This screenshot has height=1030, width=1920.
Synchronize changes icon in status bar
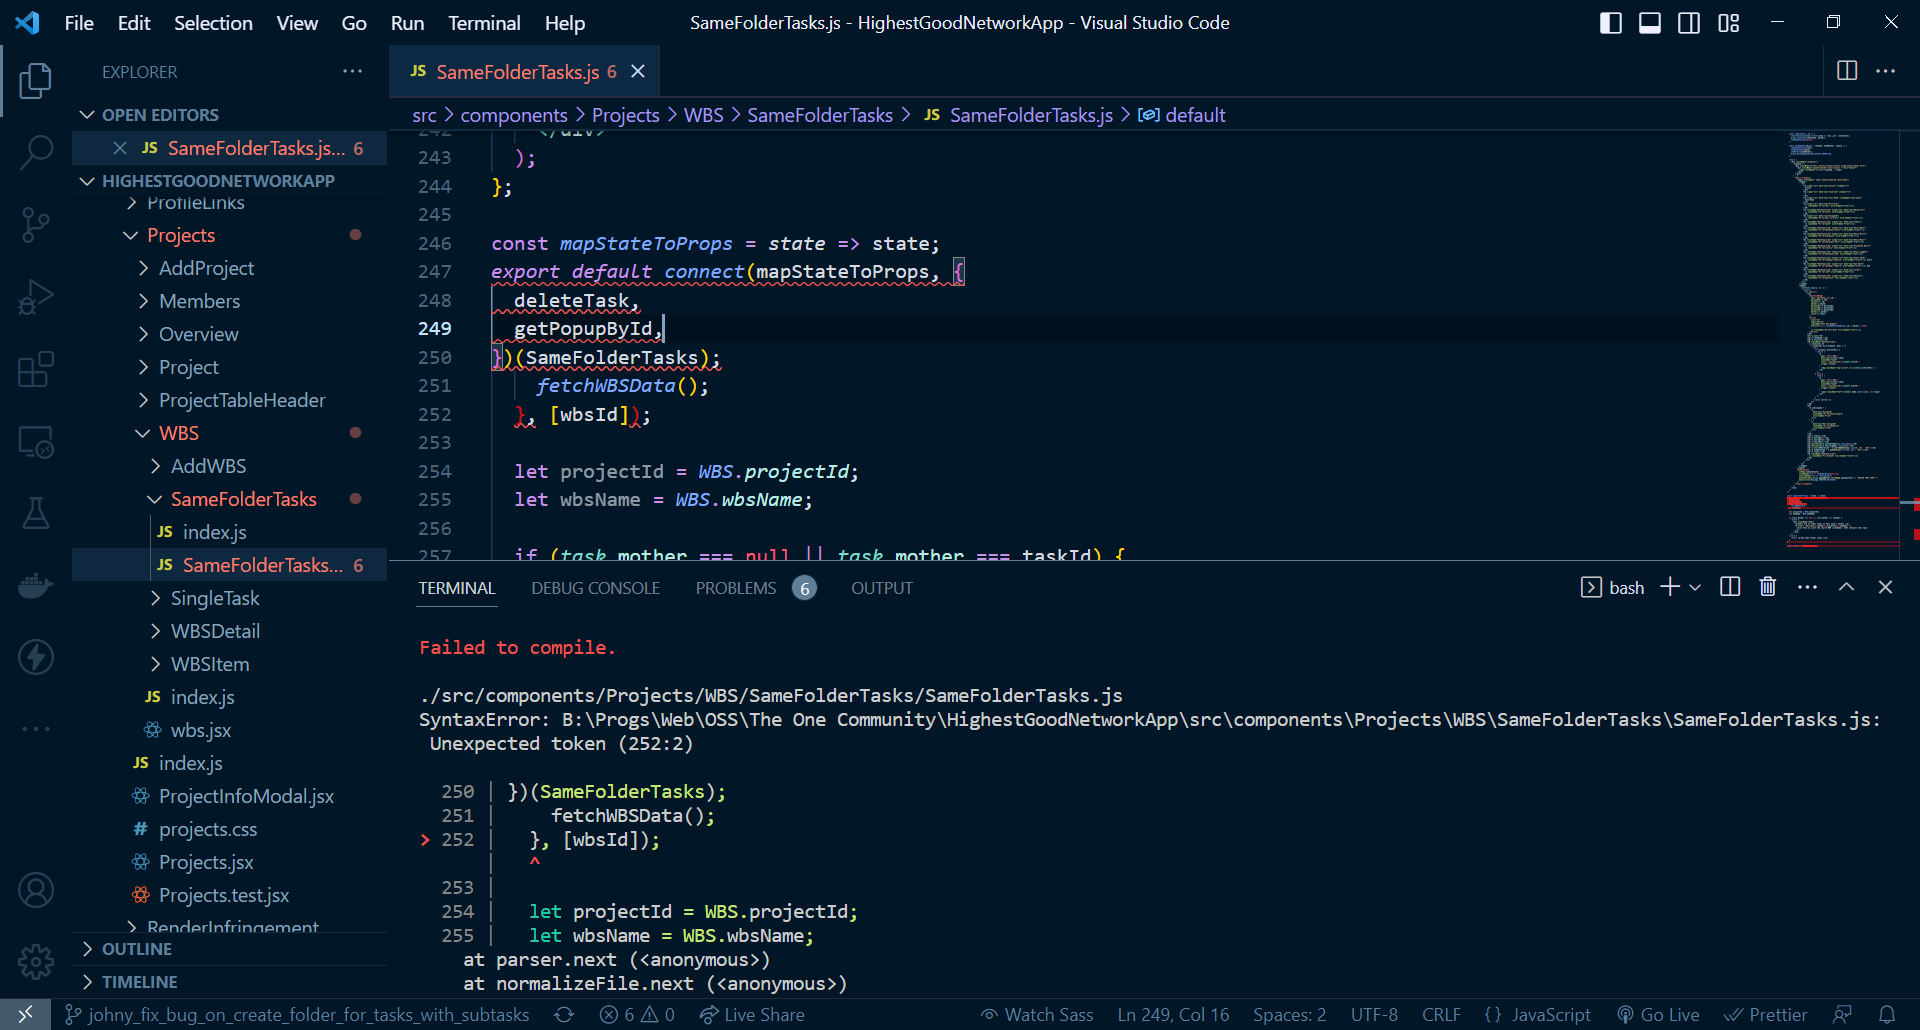point(564,1015)
